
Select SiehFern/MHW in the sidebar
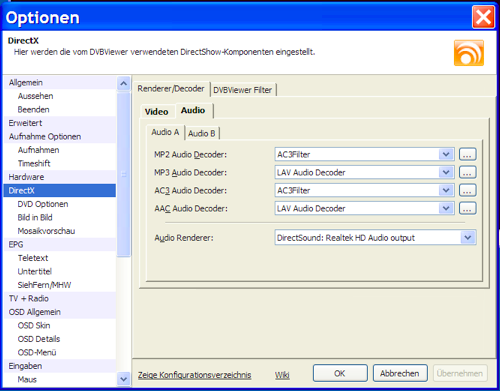tap(60, 285)
